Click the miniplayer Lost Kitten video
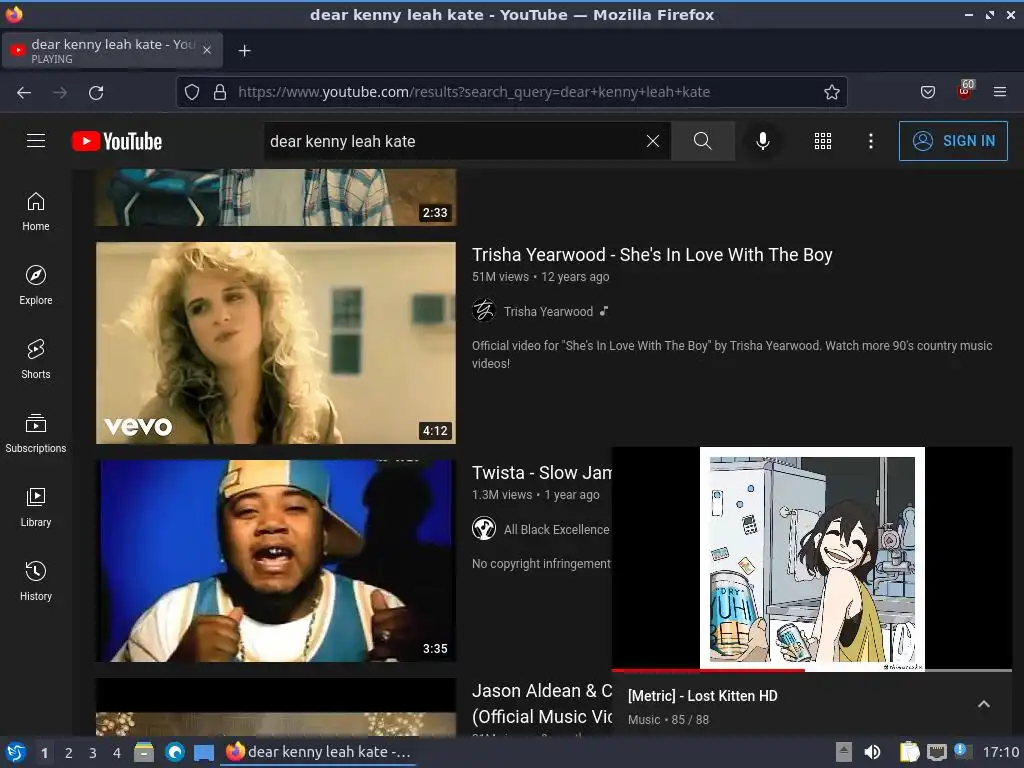The height and width of the screenshot is (768, 1024). tap(812, 558)
